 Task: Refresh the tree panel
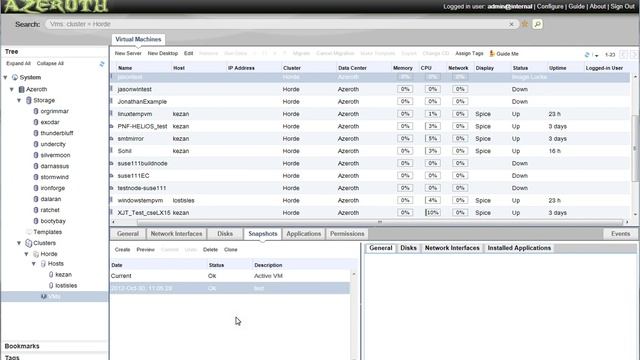pyautogui.click(x=102, y=64)
